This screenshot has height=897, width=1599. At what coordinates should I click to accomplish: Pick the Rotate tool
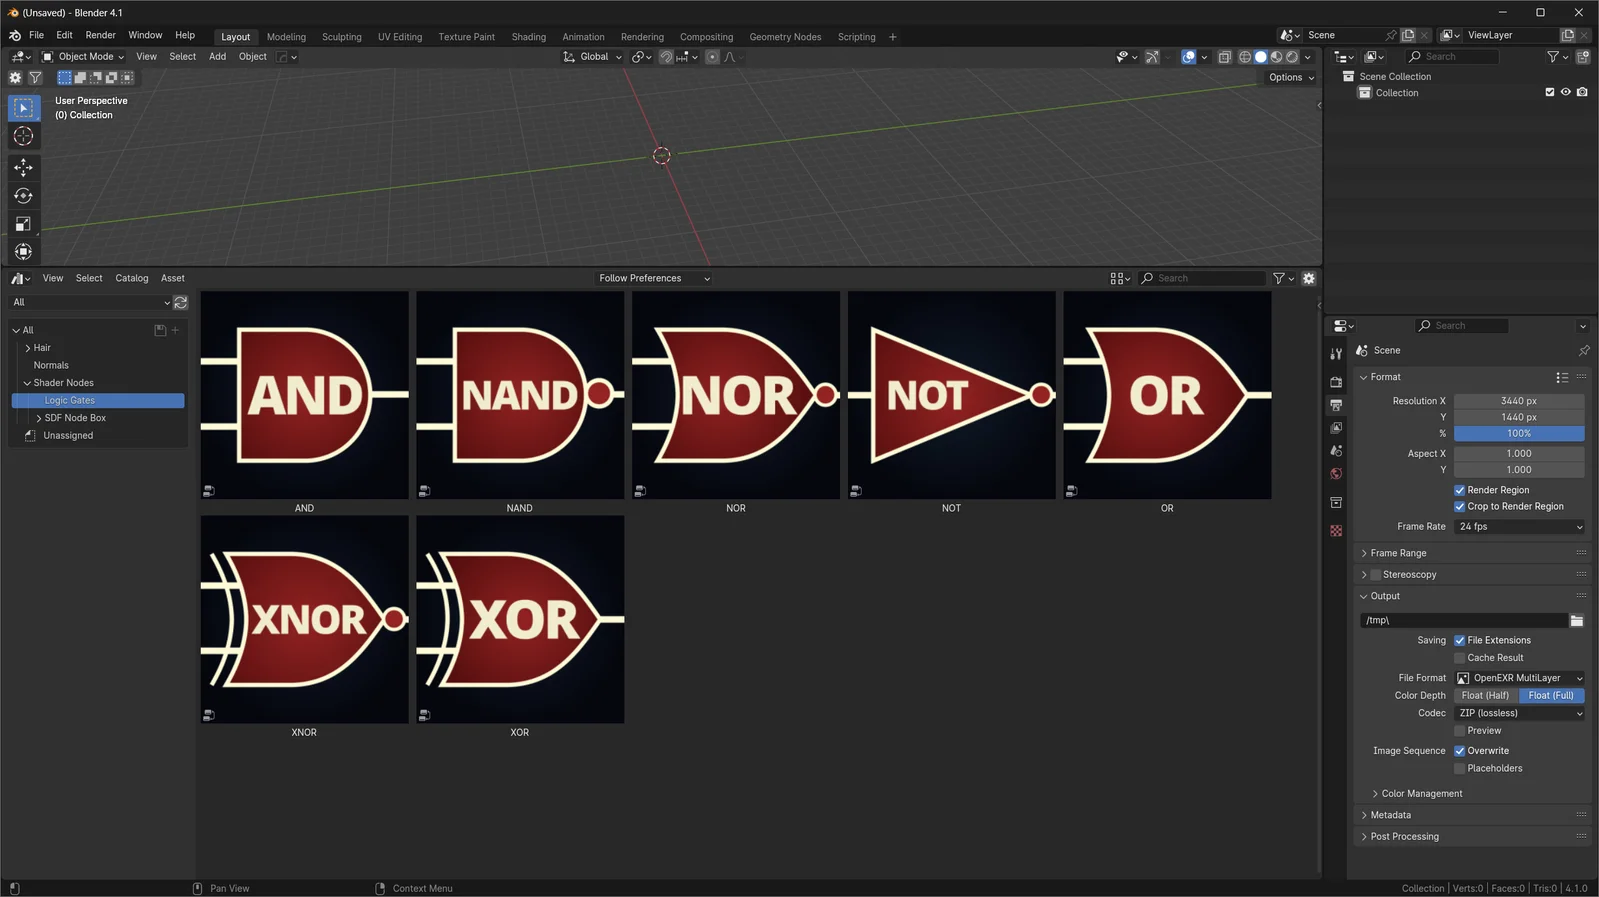[x=23, y=196]
